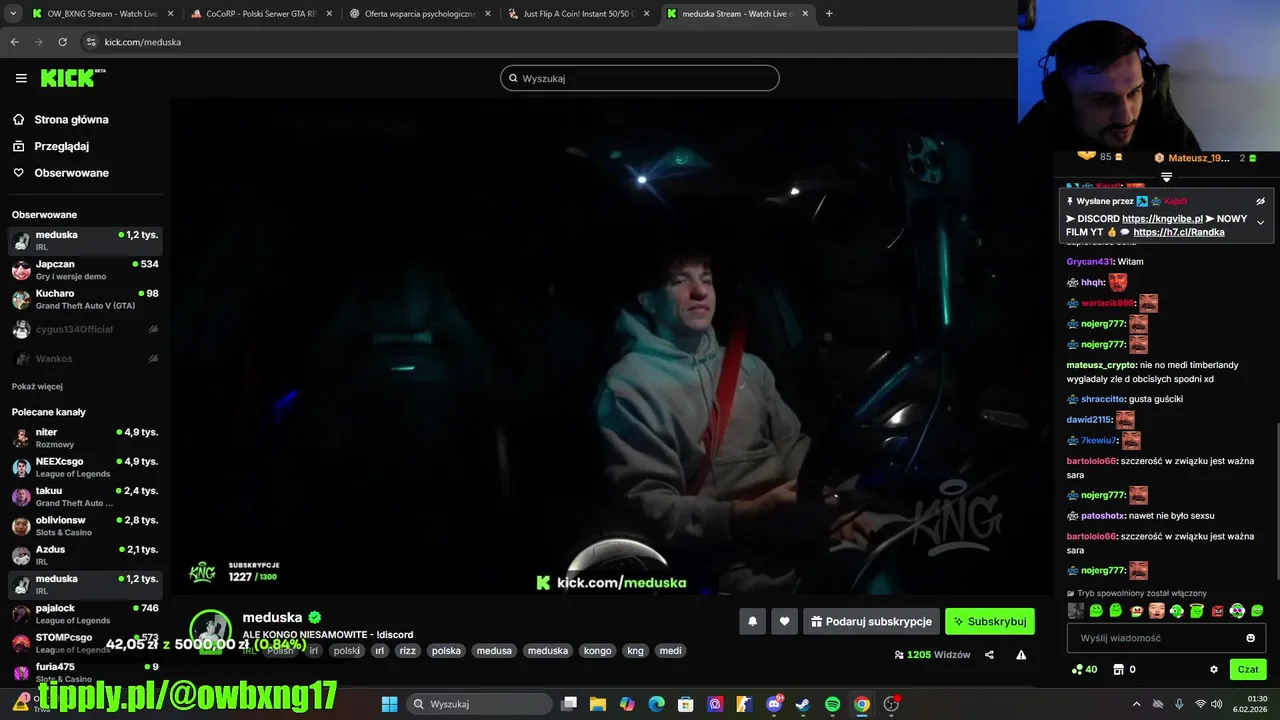Open File Explorer from the taskbar
This screenshot has width=1280, height=720.
[x=598, y=704]
